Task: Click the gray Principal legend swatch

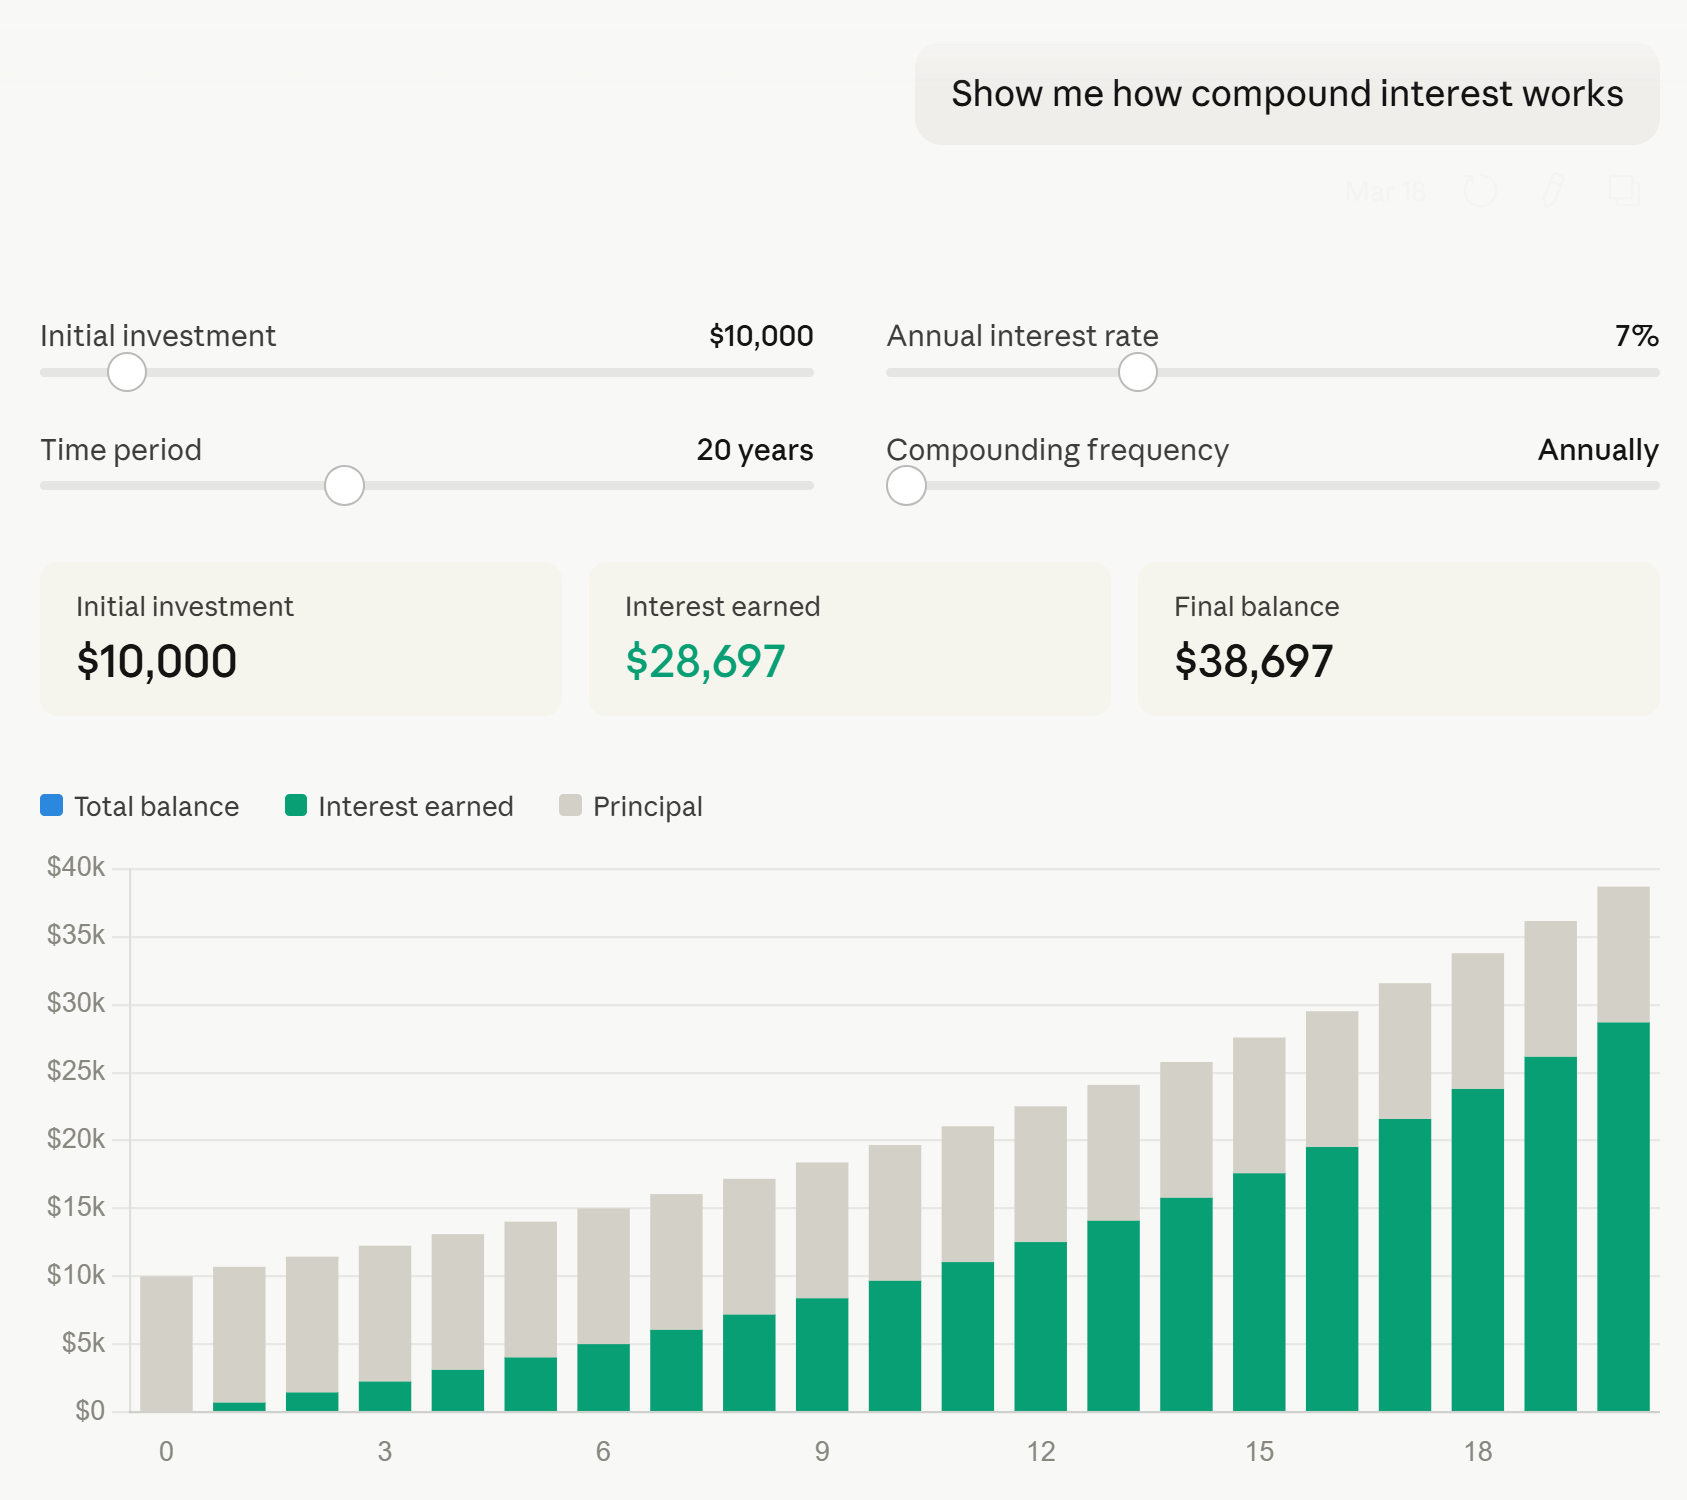Action: click(x=570, y=805)
